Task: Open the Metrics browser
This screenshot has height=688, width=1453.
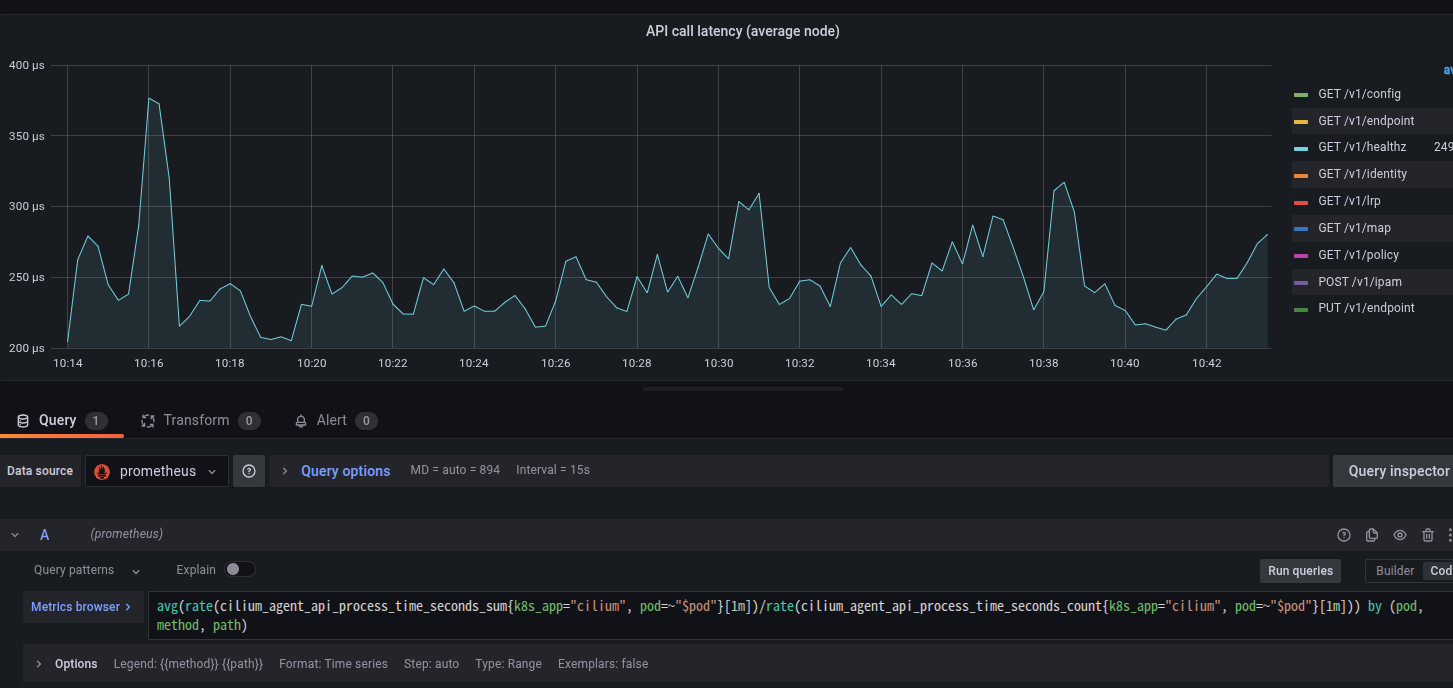Action: pyautogui.click(x=81, y=606)
